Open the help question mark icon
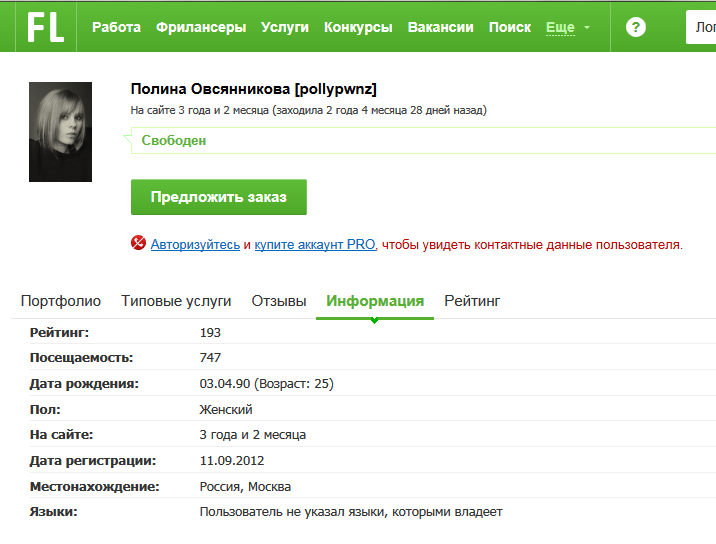 pyautogui.click(x=636, y=27)
